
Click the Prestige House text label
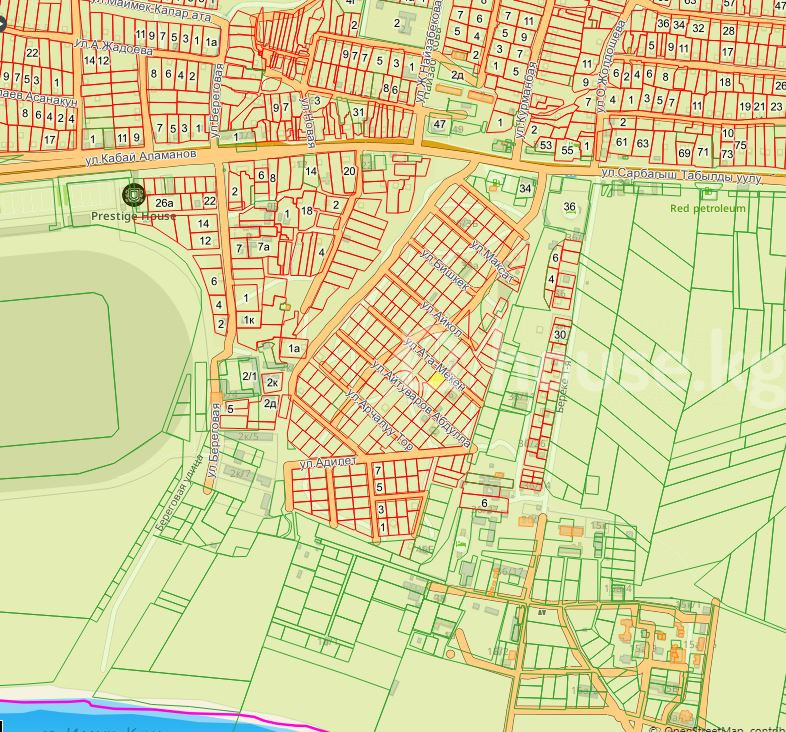[133, 216]
